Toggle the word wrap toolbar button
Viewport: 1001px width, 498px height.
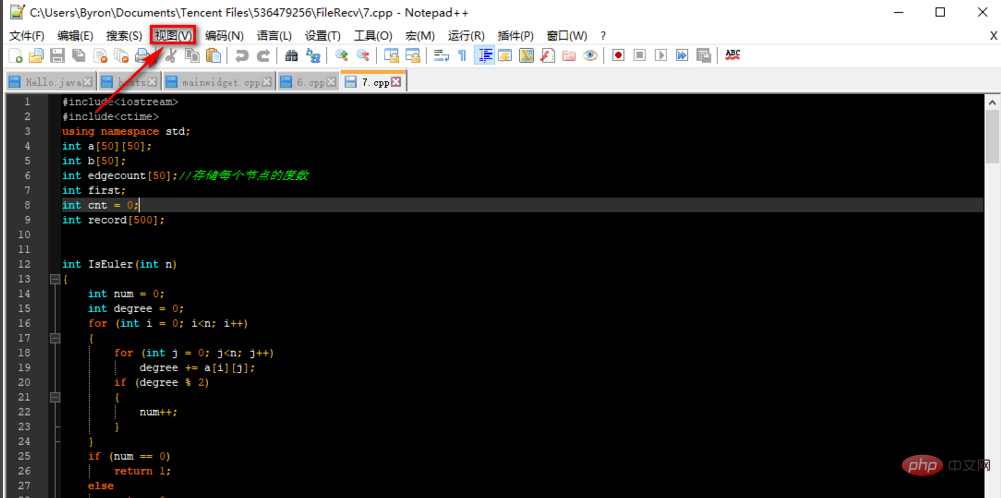[441, 56]
